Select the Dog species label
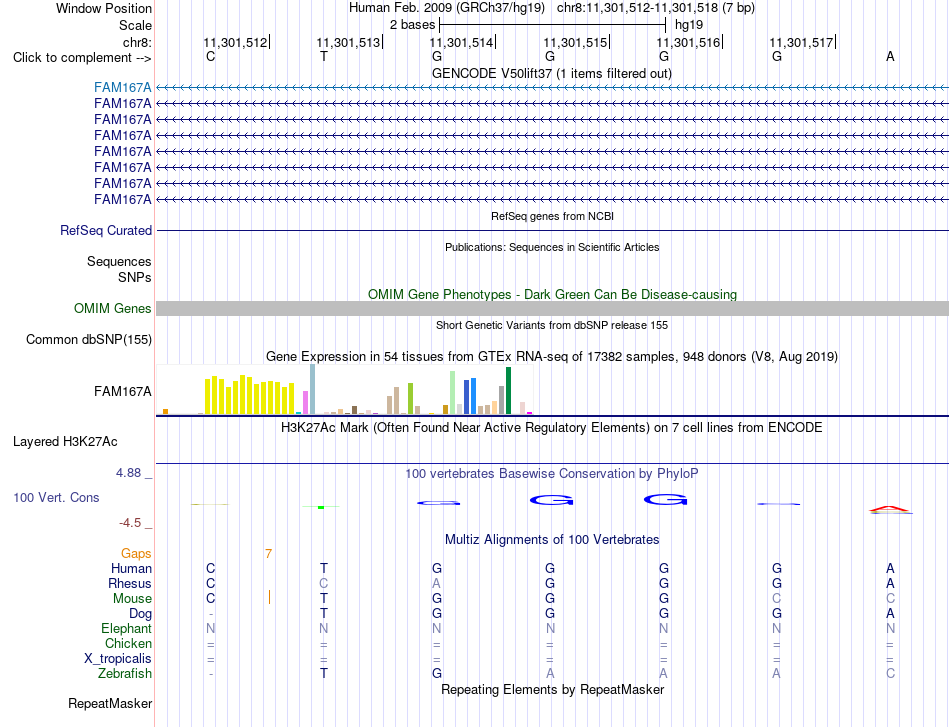The image size is (950, 727). (x=141, y=614)
